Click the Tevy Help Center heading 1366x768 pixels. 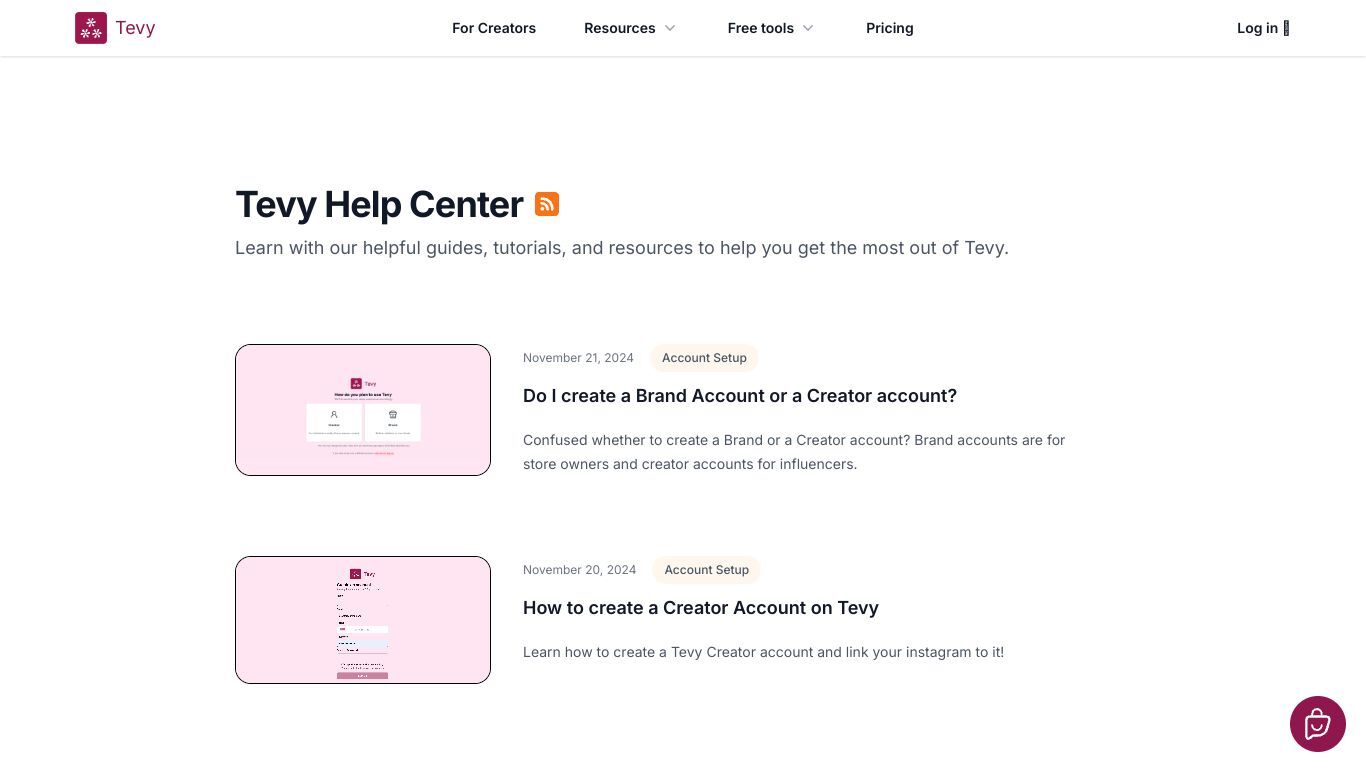tap(379, 204)
